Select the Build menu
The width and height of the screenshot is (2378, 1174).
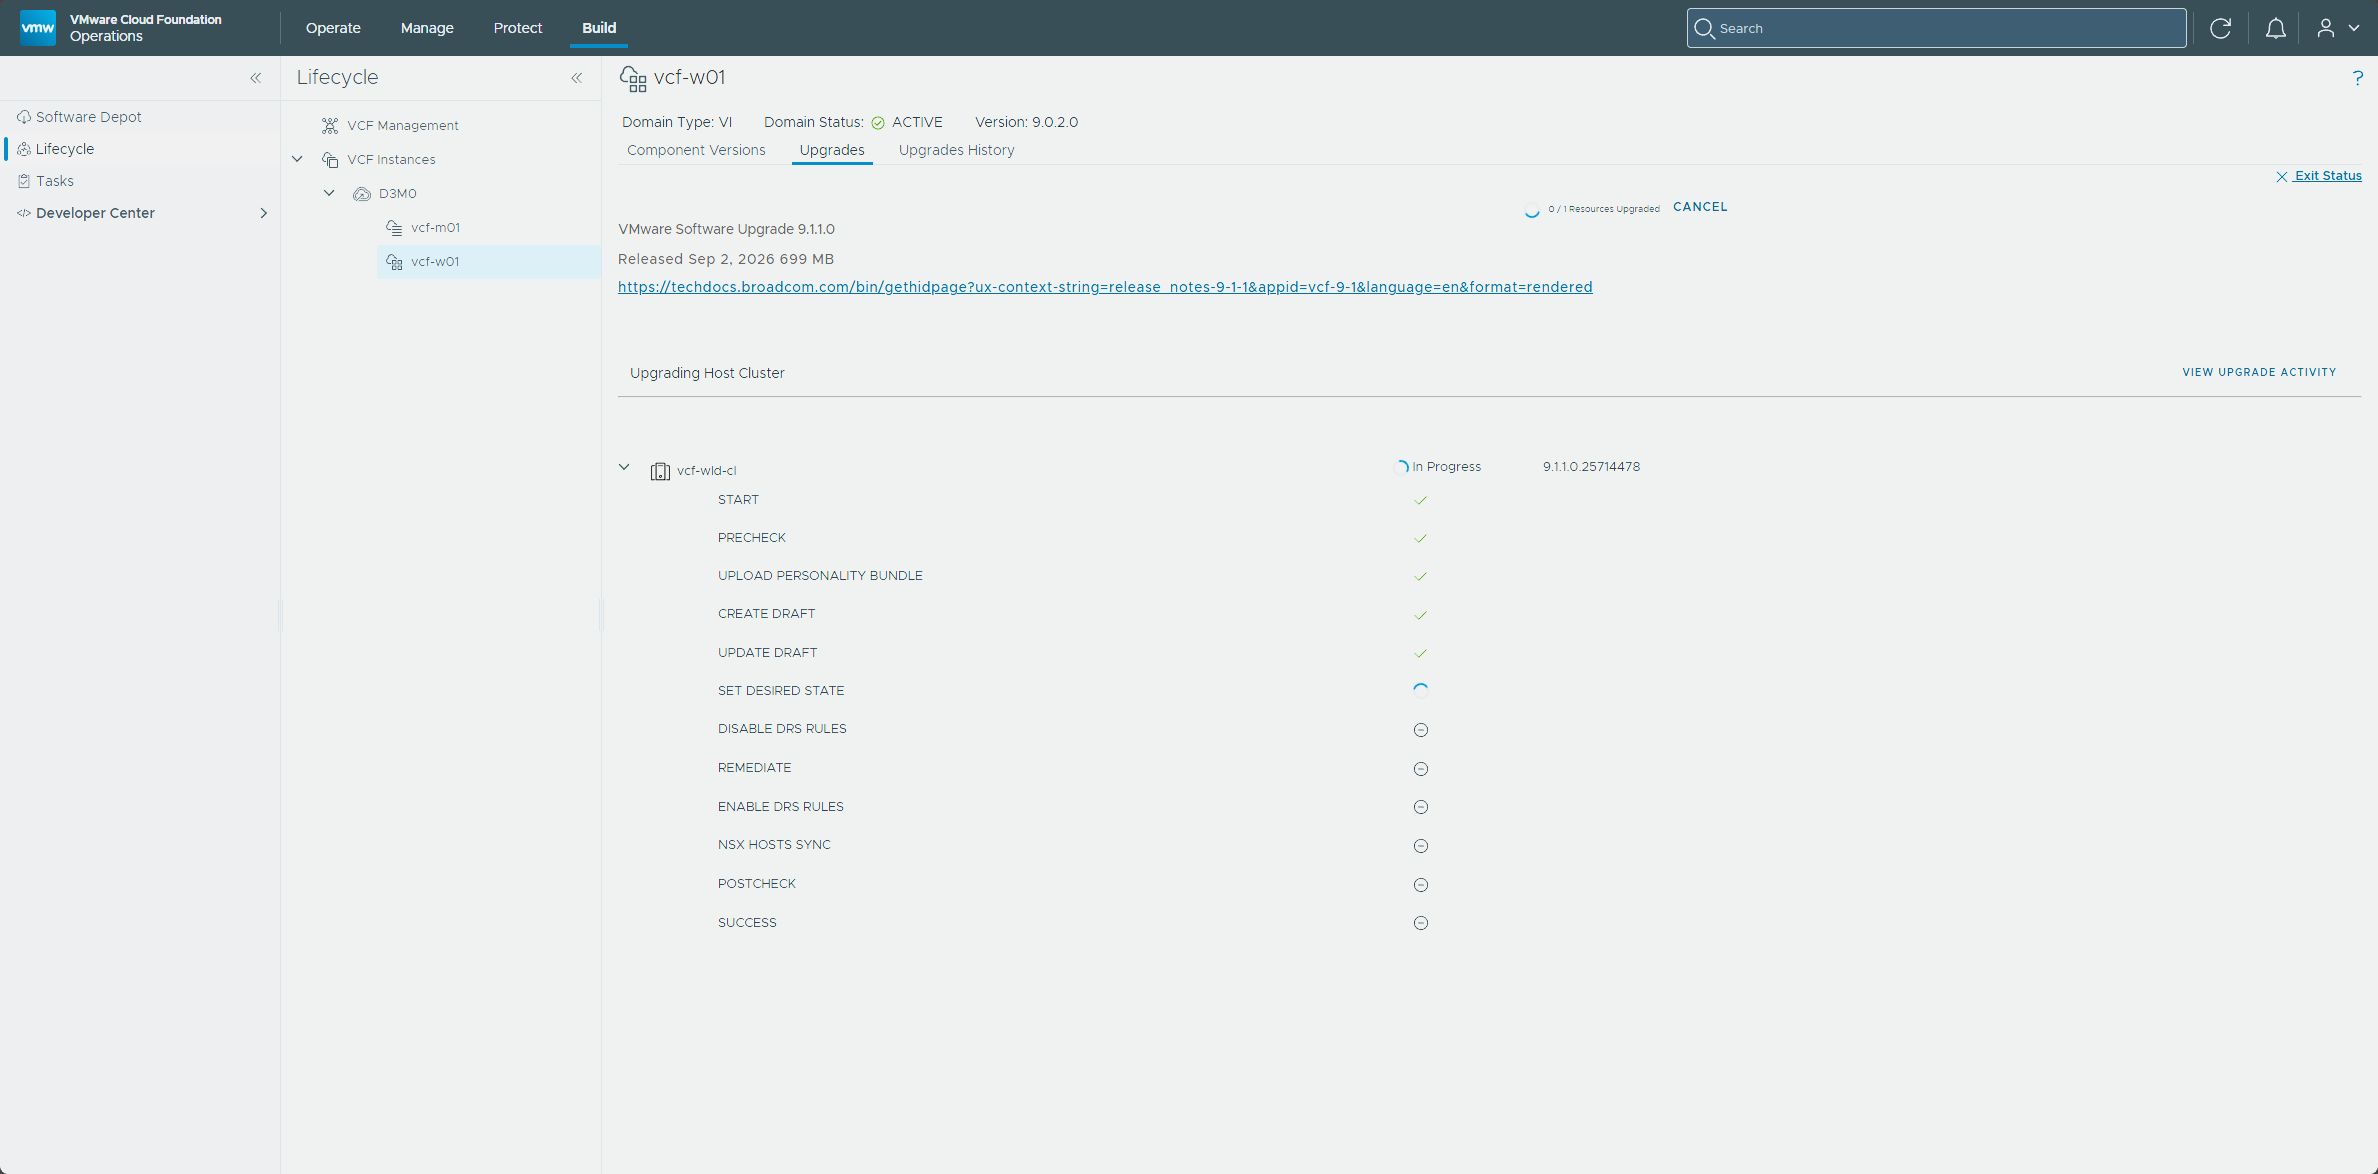tap(599, 28)
